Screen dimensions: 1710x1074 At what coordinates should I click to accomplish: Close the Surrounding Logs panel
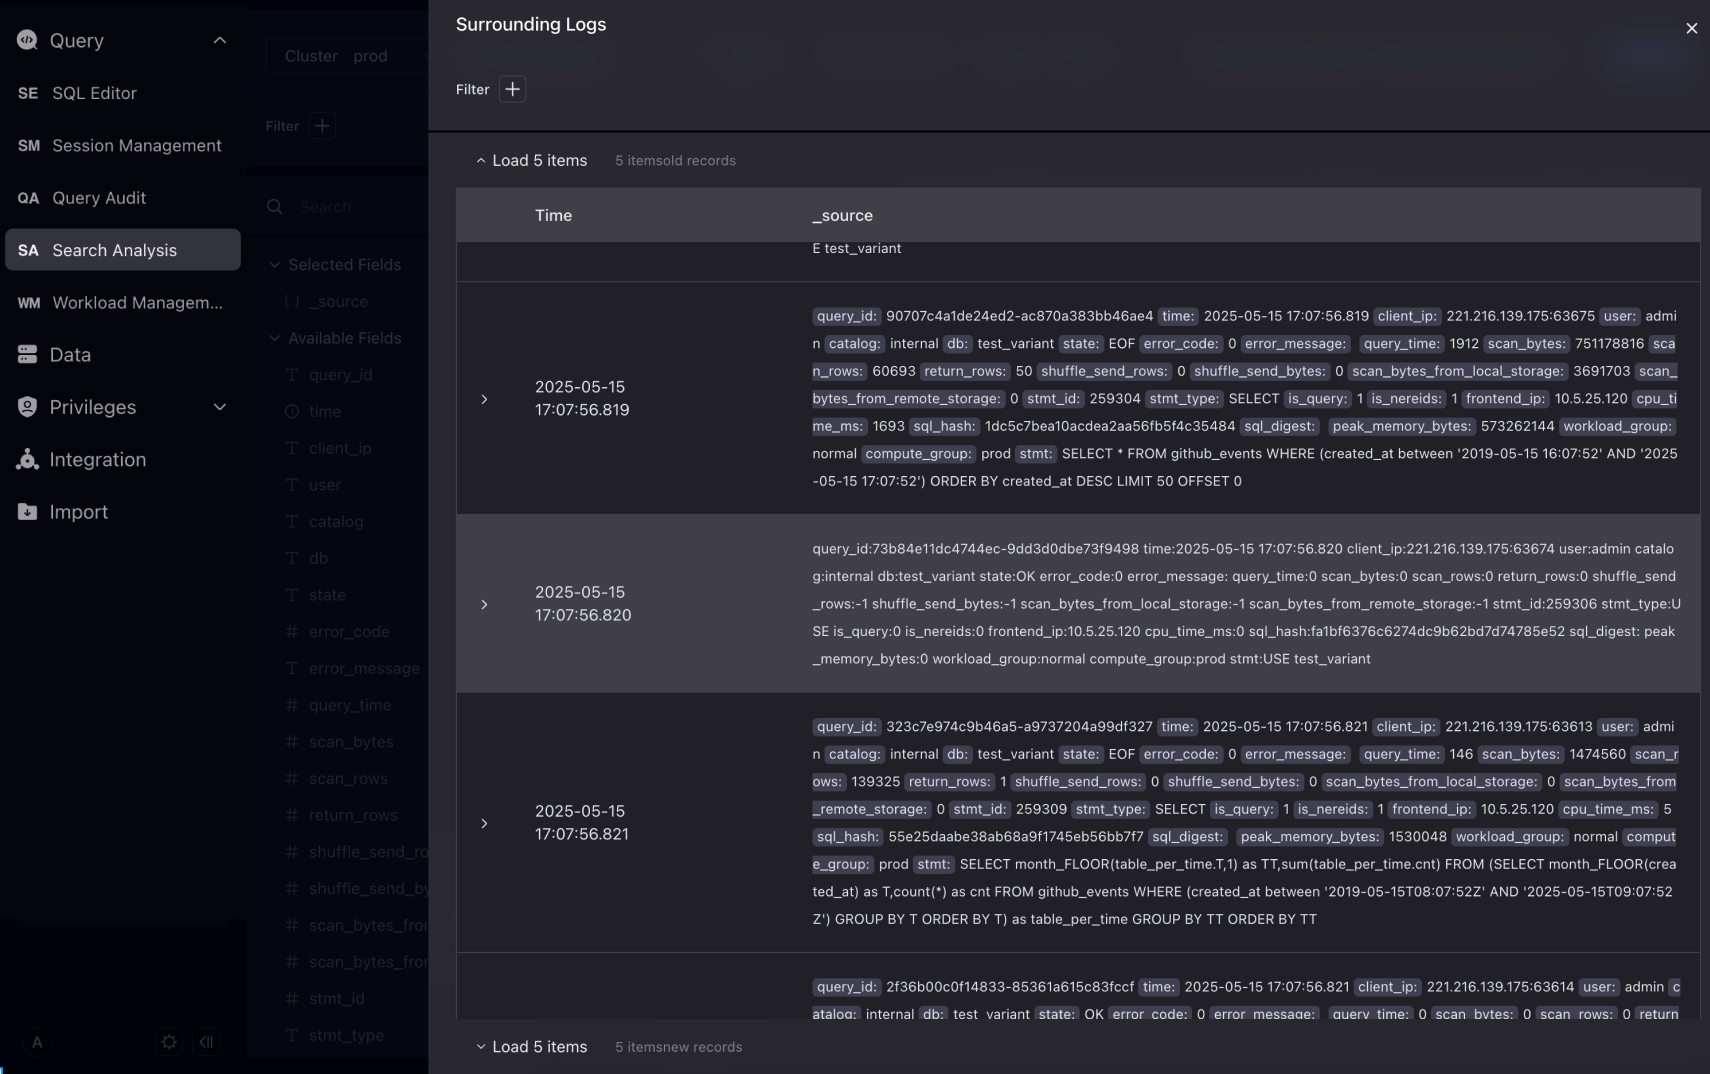click(1691, 28)
